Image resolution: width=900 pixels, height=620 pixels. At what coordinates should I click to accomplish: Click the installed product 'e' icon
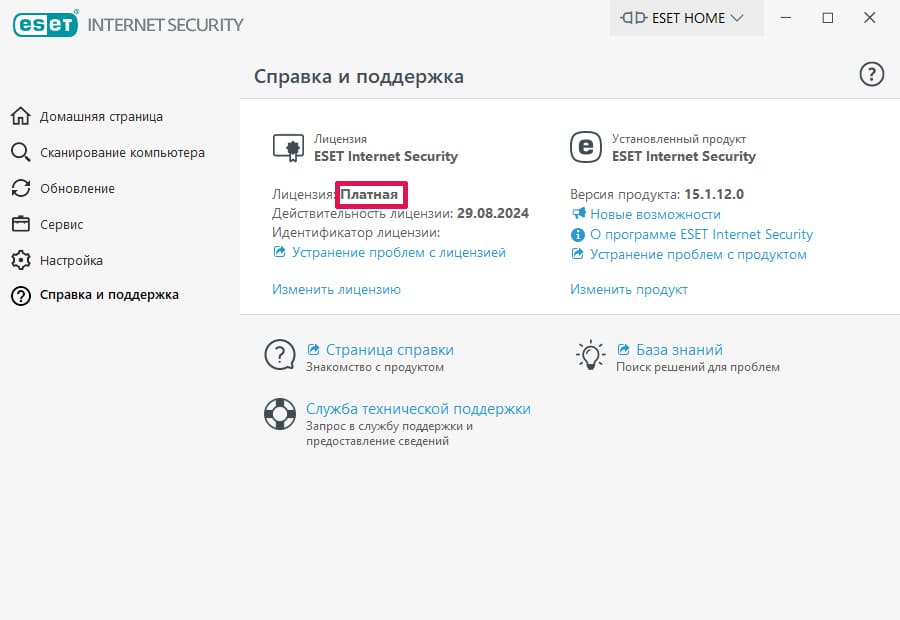[585, 147]
